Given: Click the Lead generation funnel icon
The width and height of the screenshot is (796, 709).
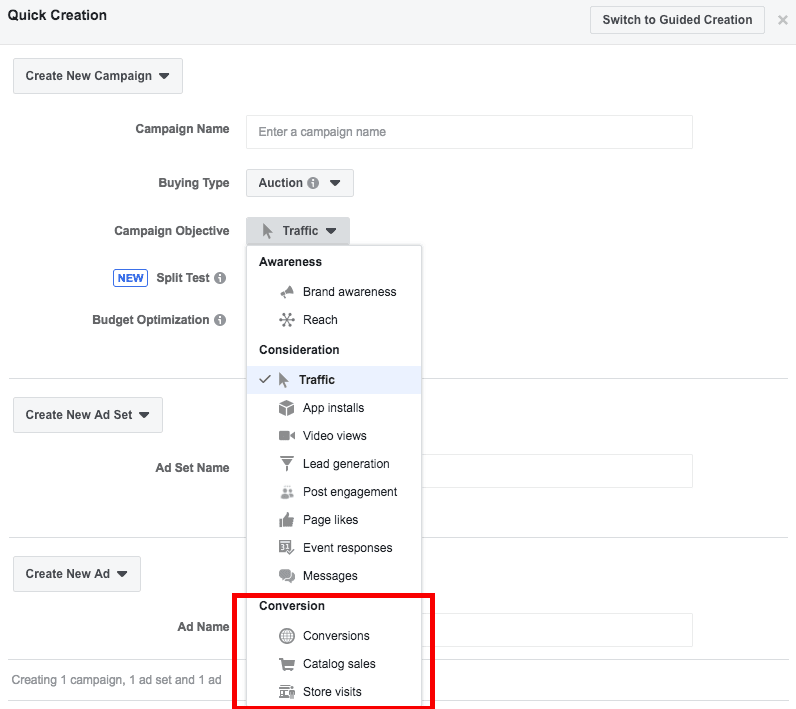Looking at the screenshot, I should [x=287, y=463].
